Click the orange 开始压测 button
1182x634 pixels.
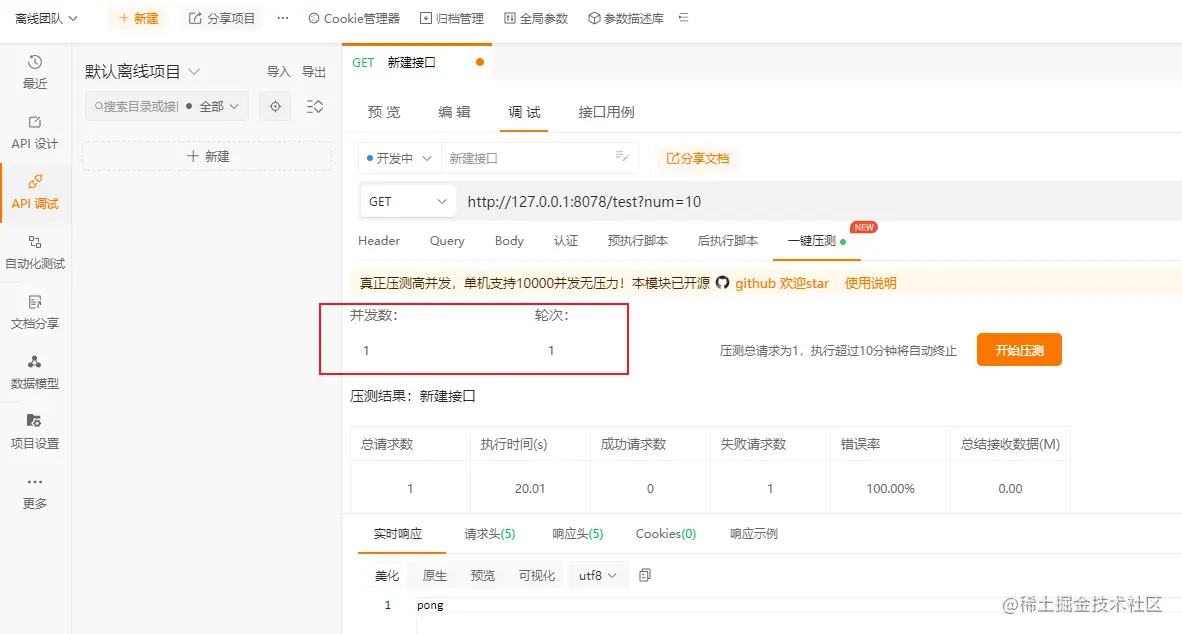pyautogui.click(x=1019, y=349)
